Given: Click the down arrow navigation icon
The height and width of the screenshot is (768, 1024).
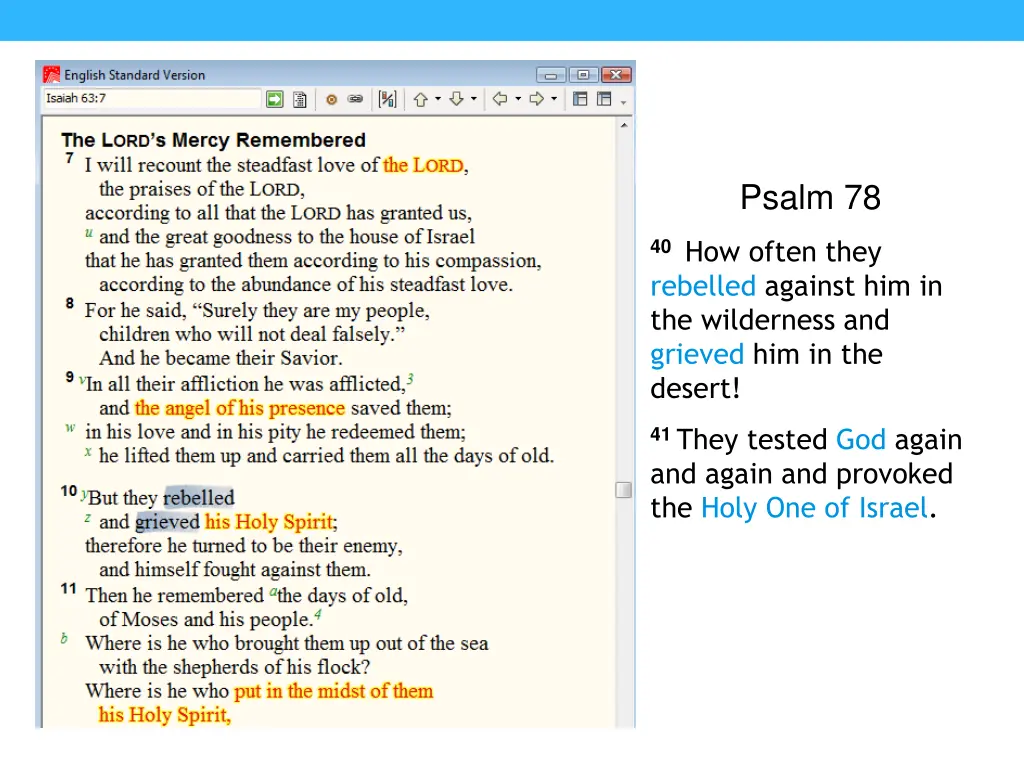Looking at the screenshot, I should click(x=456, y=99).
